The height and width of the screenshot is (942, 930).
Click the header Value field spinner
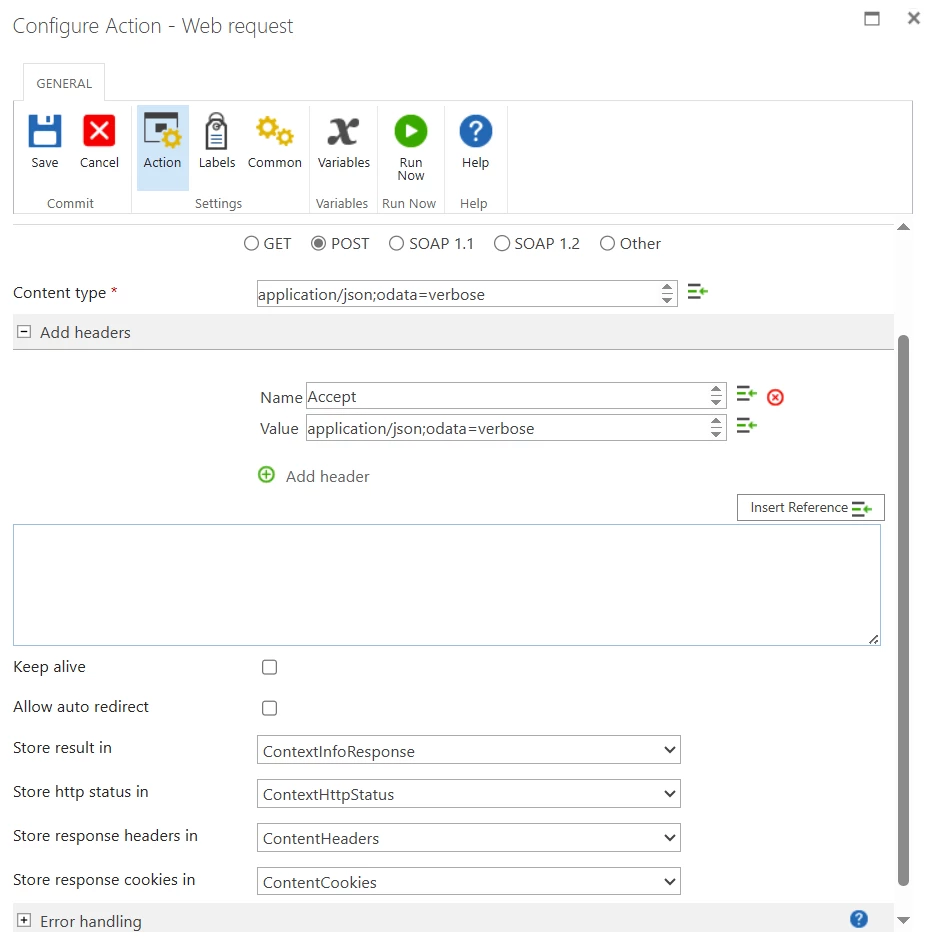716,427
